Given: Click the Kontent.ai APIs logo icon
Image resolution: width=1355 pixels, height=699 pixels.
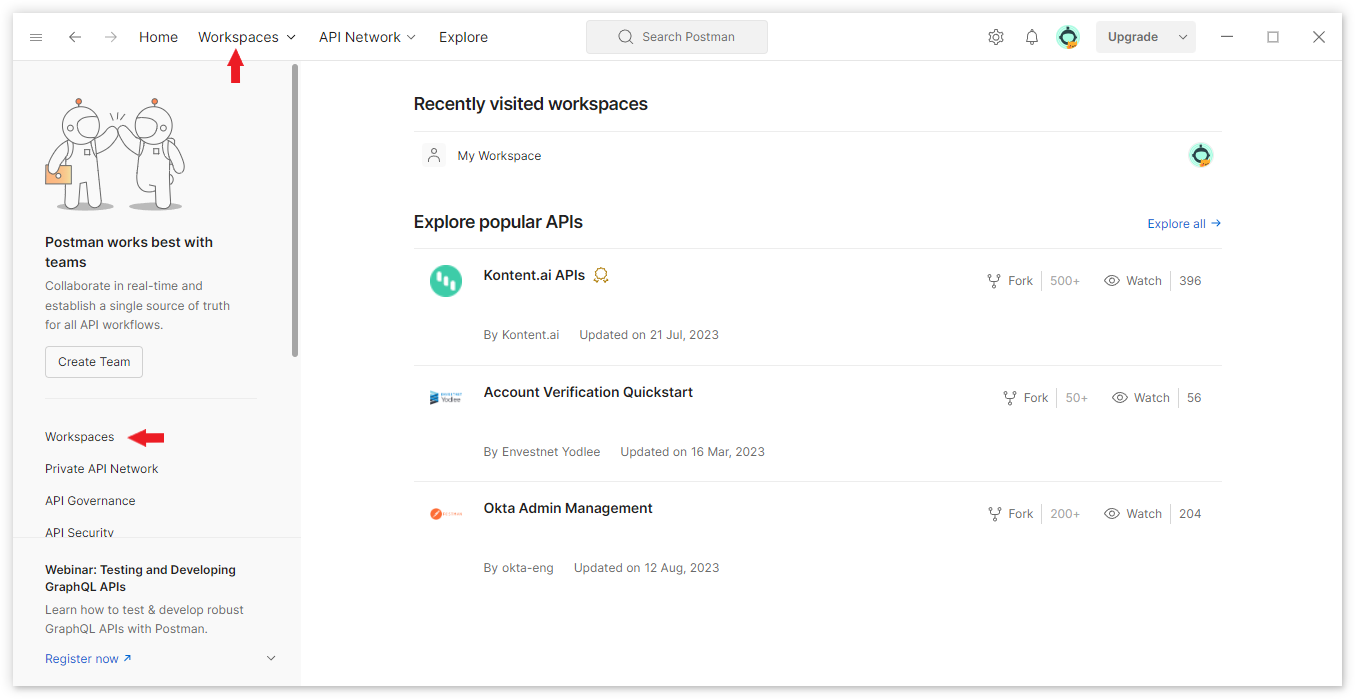Looking at the screenshot, I should [x=445, y=281].
